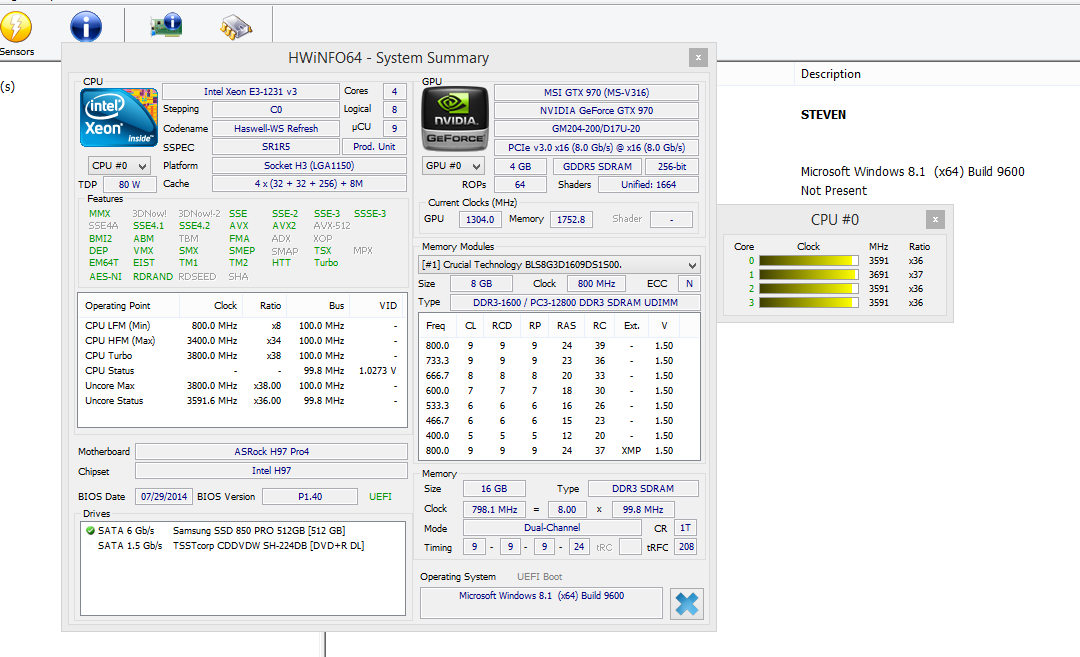Close the System Summary window
Image resolution: width=1080 pixels, height=657 pixels.
click(x=698, y=58)
